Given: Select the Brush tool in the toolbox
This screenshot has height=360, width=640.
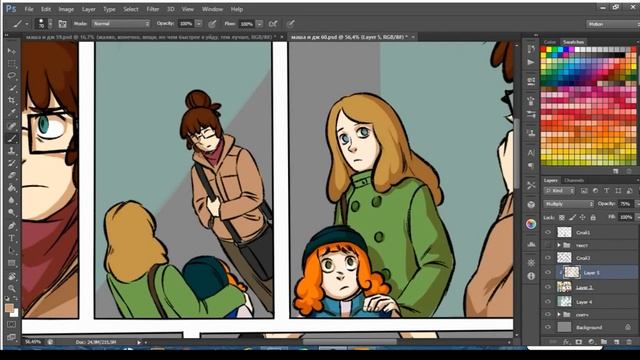Looking at the screenshot, I should [11, 138].
